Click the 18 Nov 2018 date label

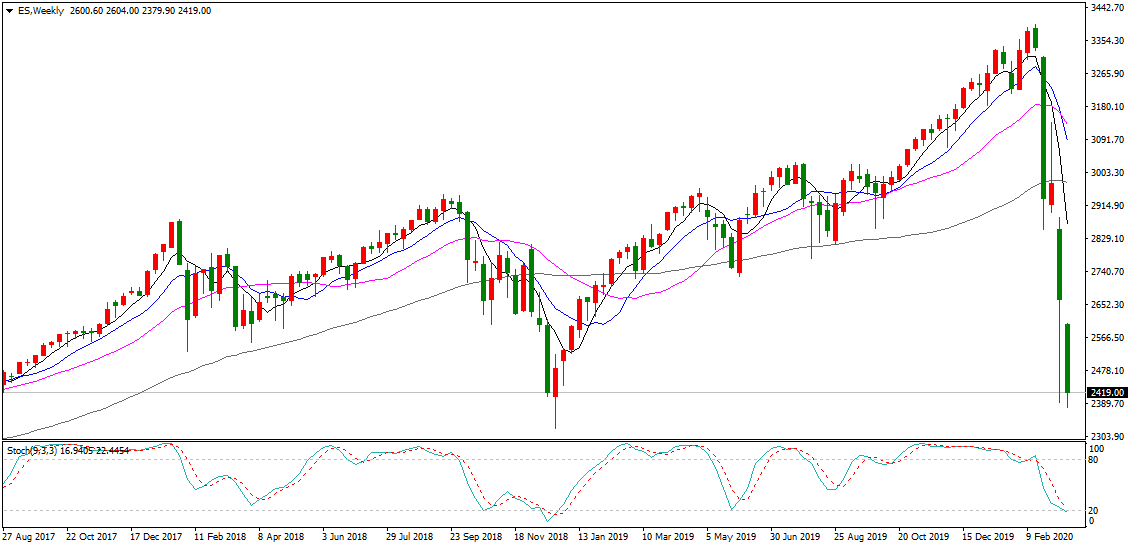[x=541, y=537]
